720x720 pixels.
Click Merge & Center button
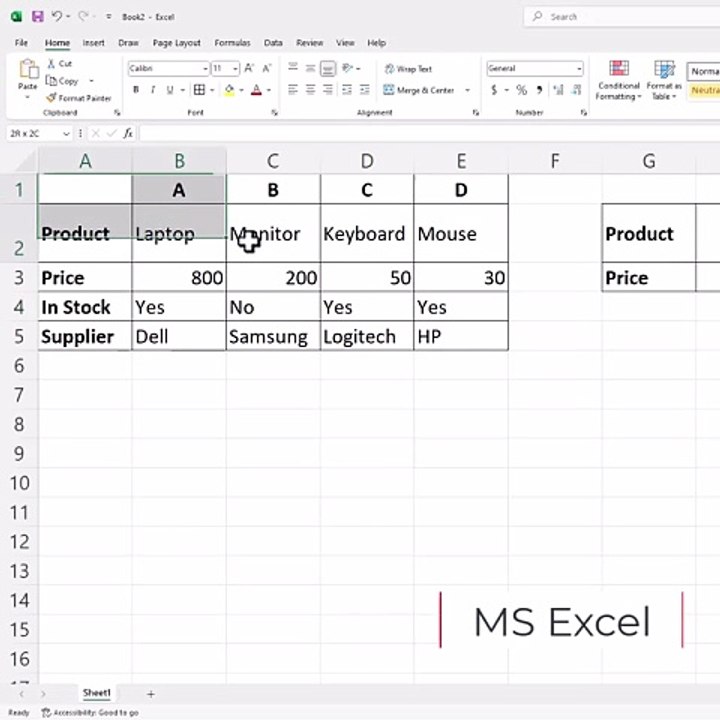419,90
